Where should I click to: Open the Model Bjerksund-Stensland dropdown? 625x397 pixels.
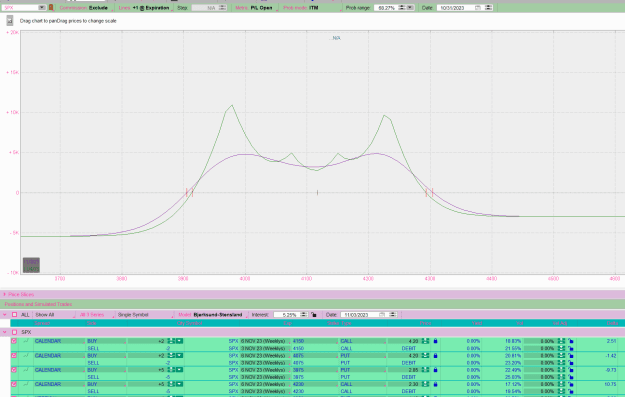(212, 314)
